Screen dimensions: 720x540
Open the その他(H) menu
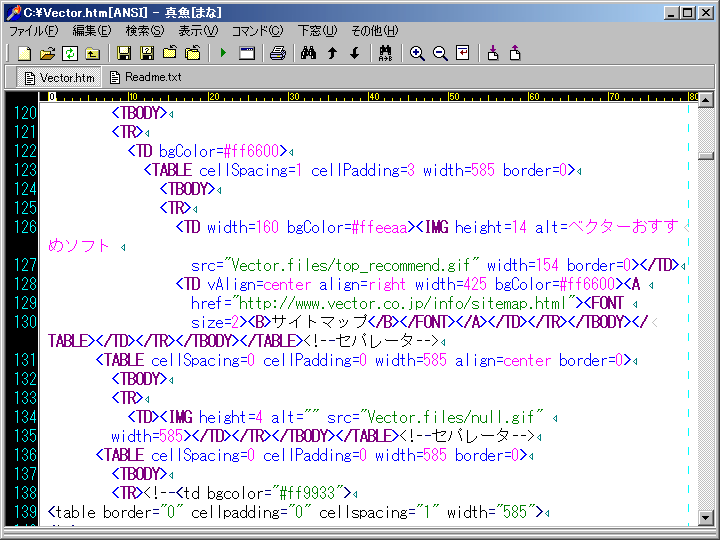pos(375,31)
